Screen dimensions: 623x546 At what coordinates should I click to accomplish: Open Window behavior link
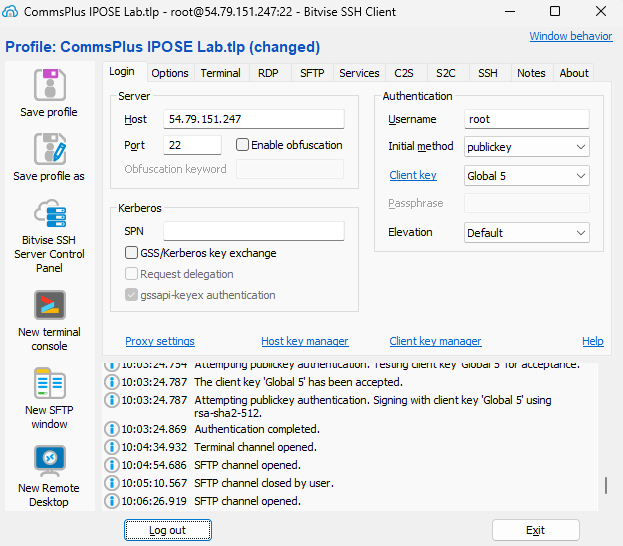coord(571,36)
